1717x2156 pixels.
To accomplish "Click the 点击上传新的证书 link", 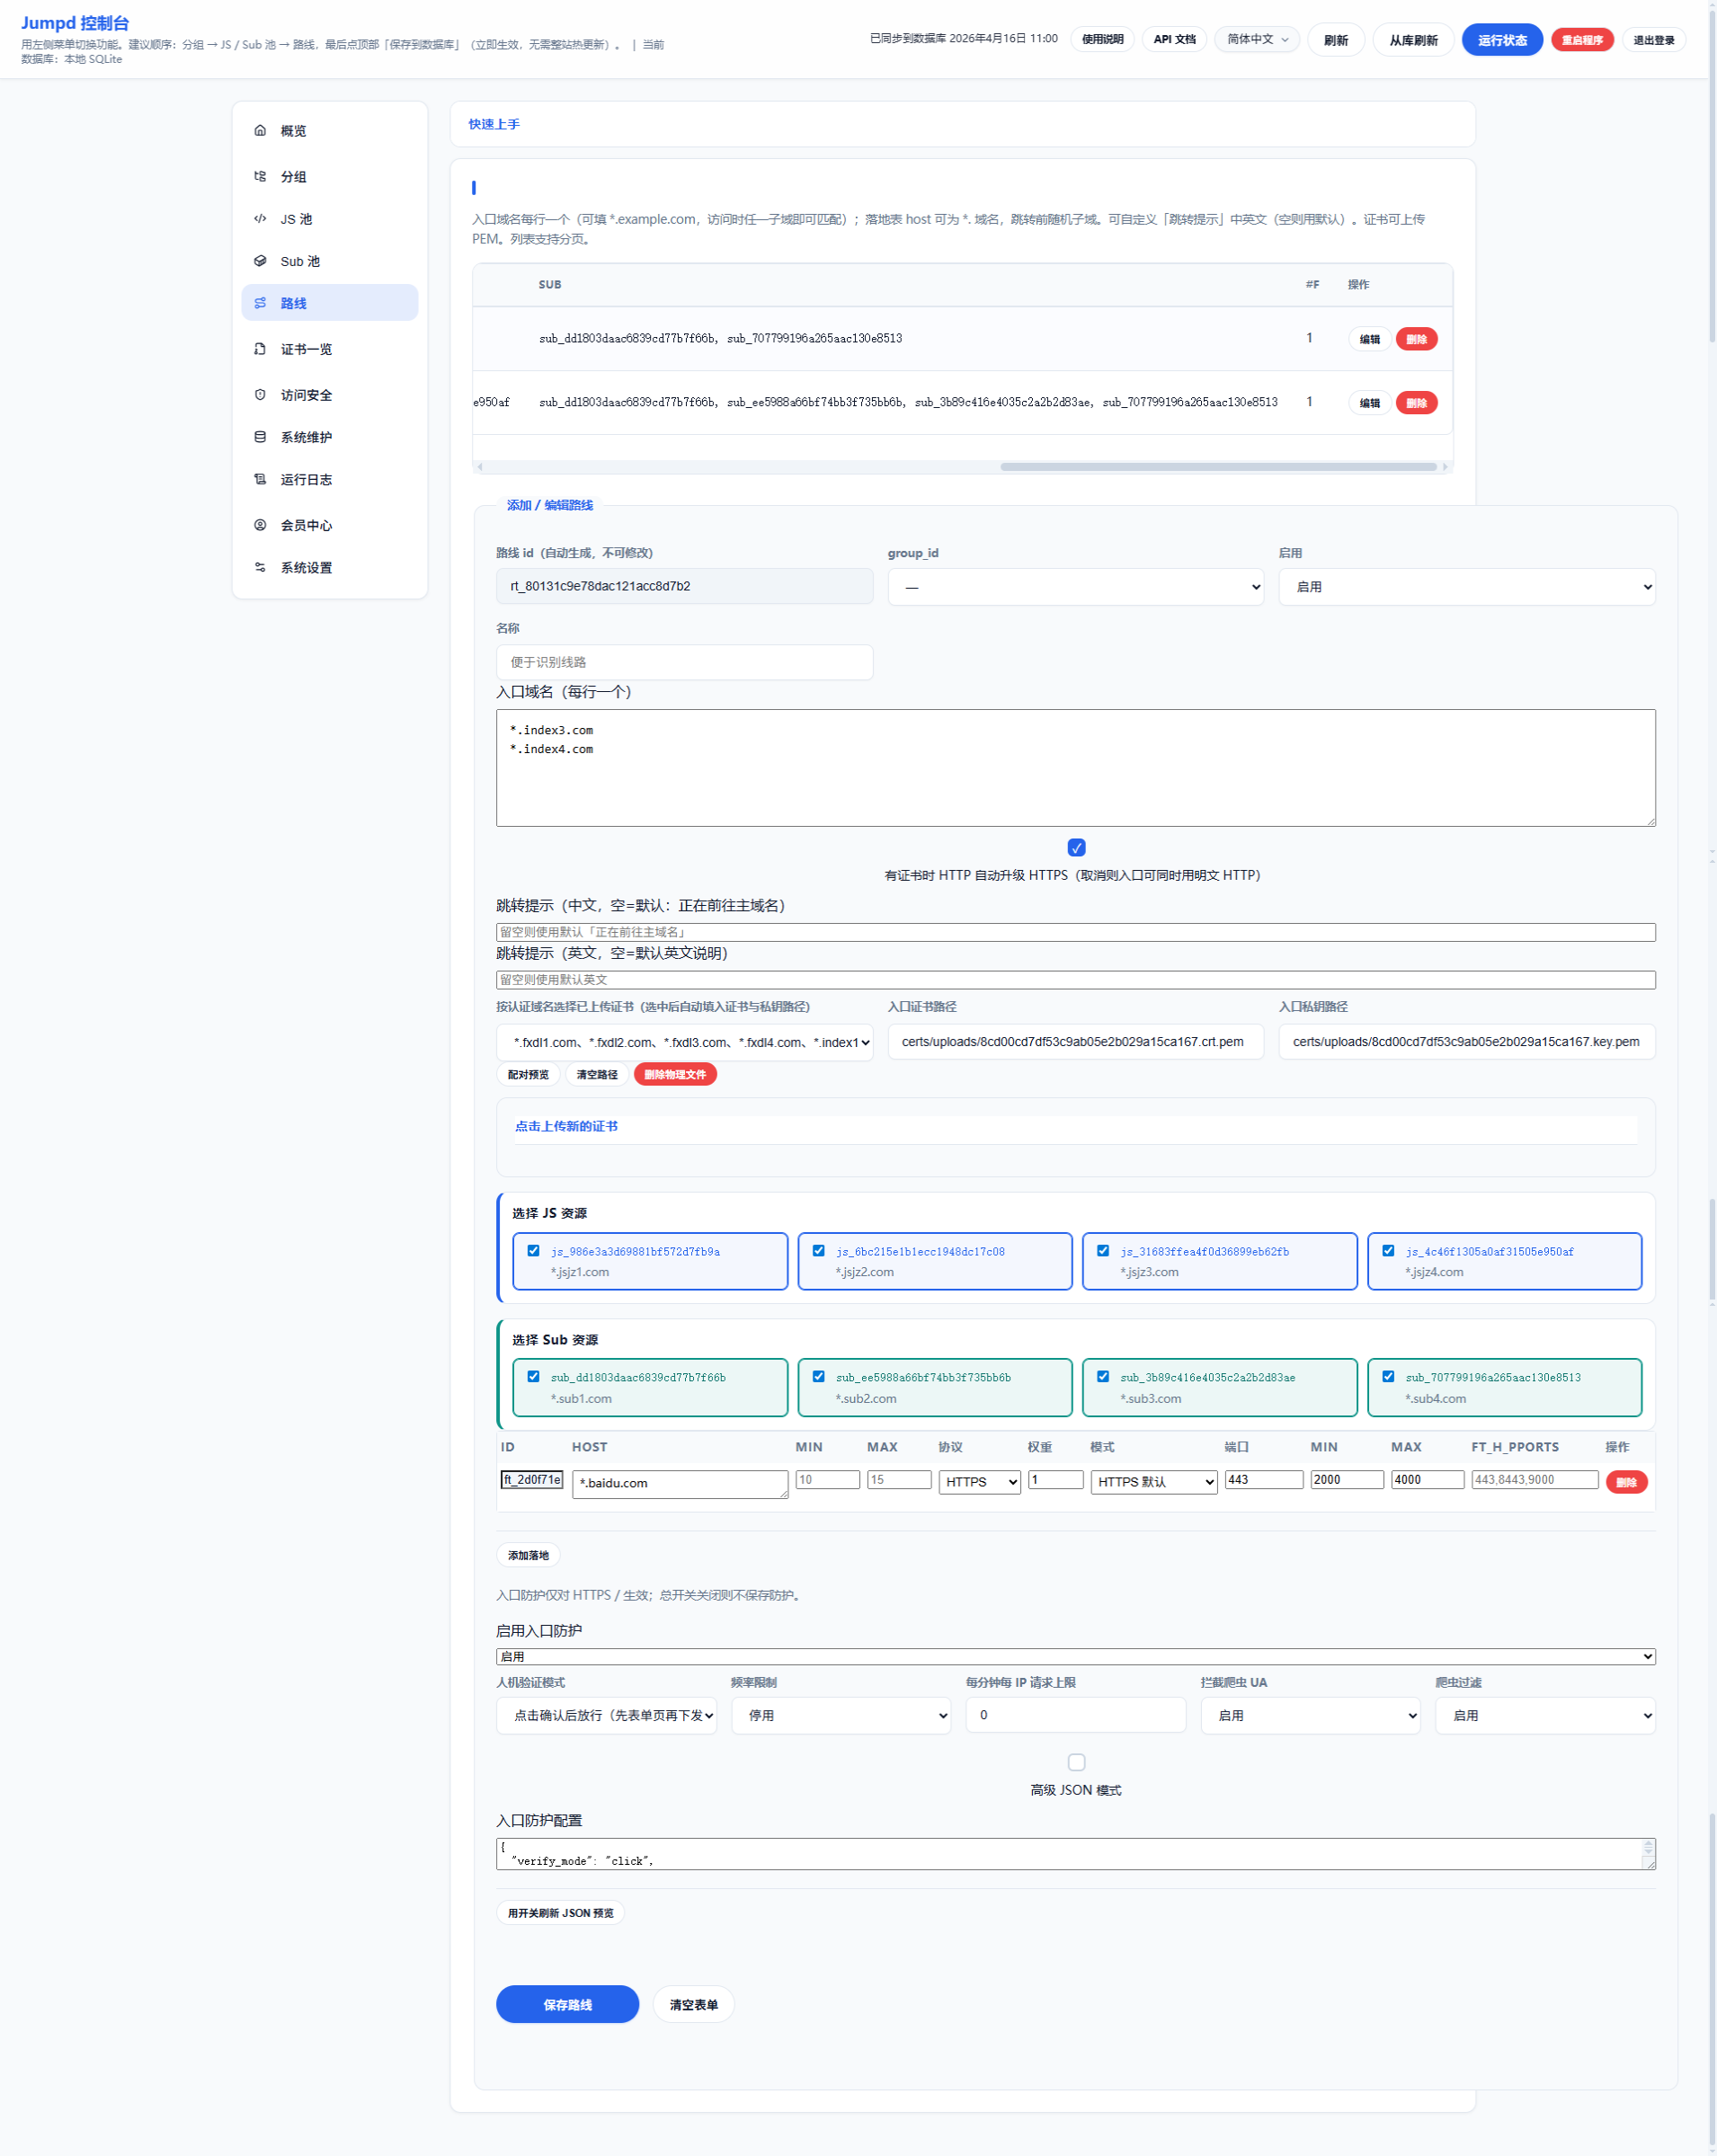I will 566,1126.
